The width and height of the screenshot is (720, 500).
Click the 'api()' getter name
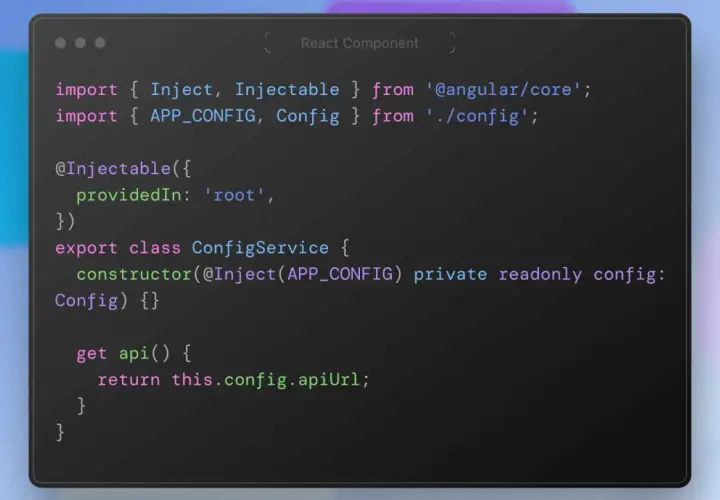pos(144,354)
